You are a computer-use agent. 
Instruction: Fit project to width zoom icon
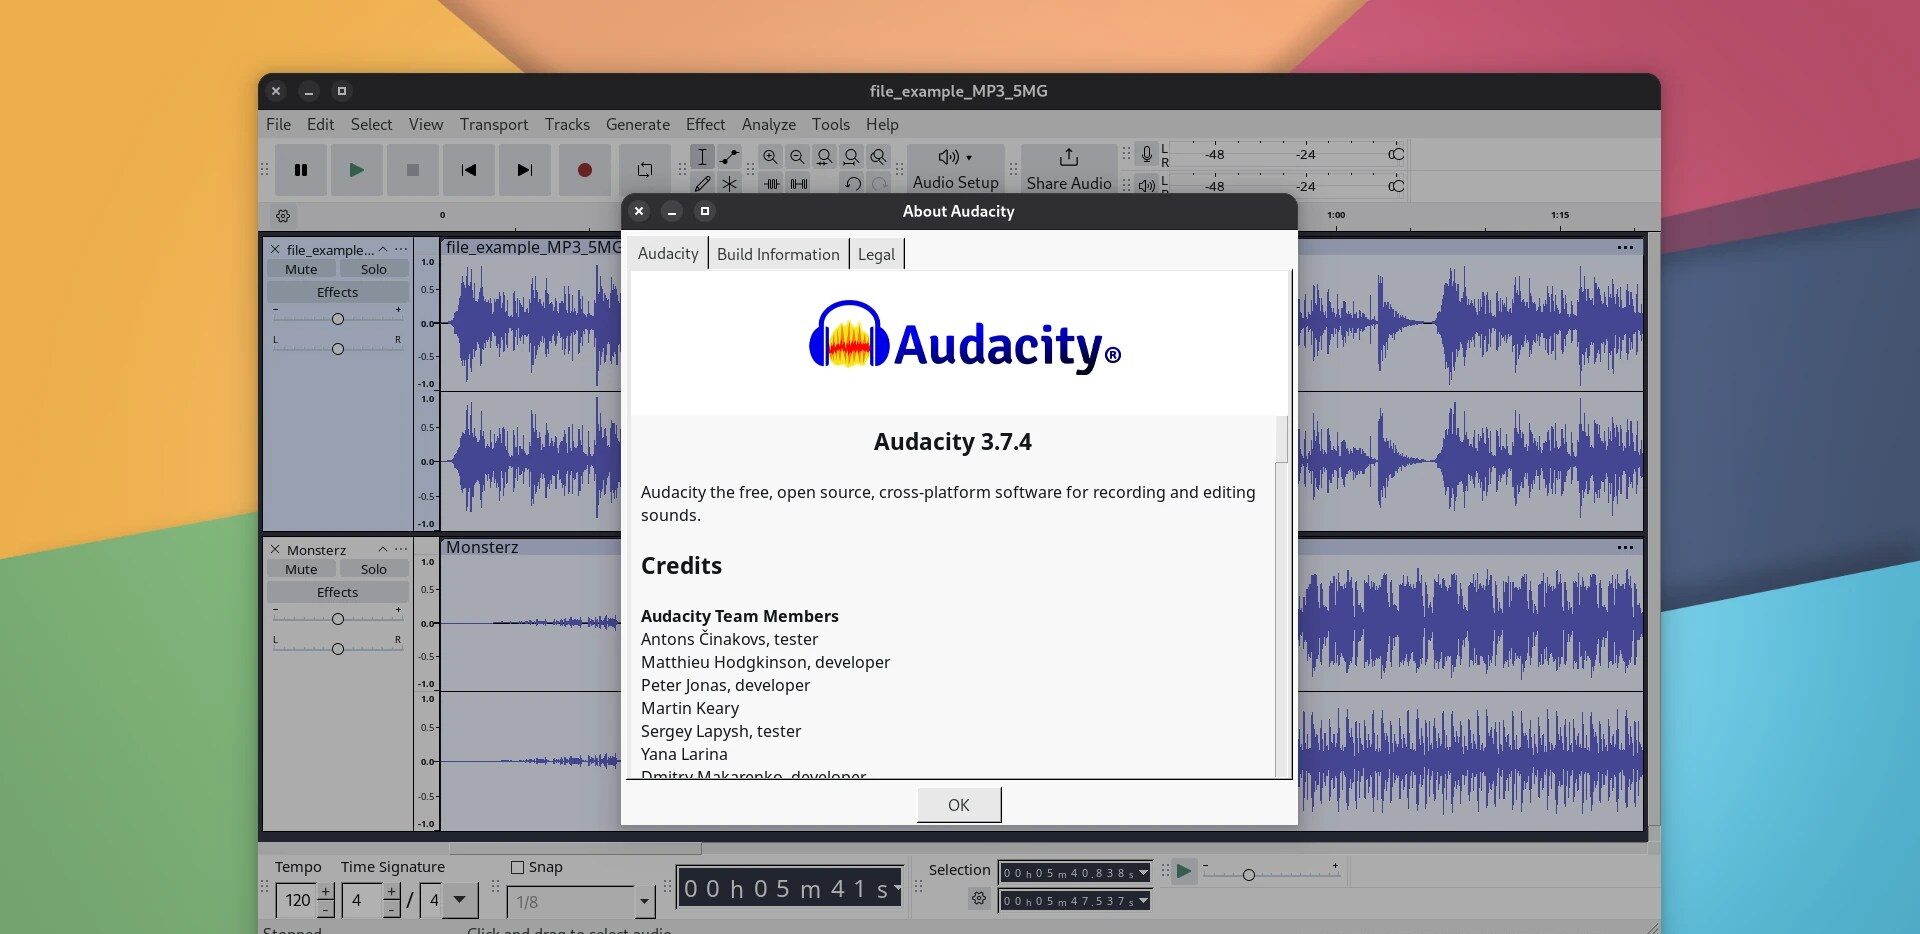tap(851, 157)
